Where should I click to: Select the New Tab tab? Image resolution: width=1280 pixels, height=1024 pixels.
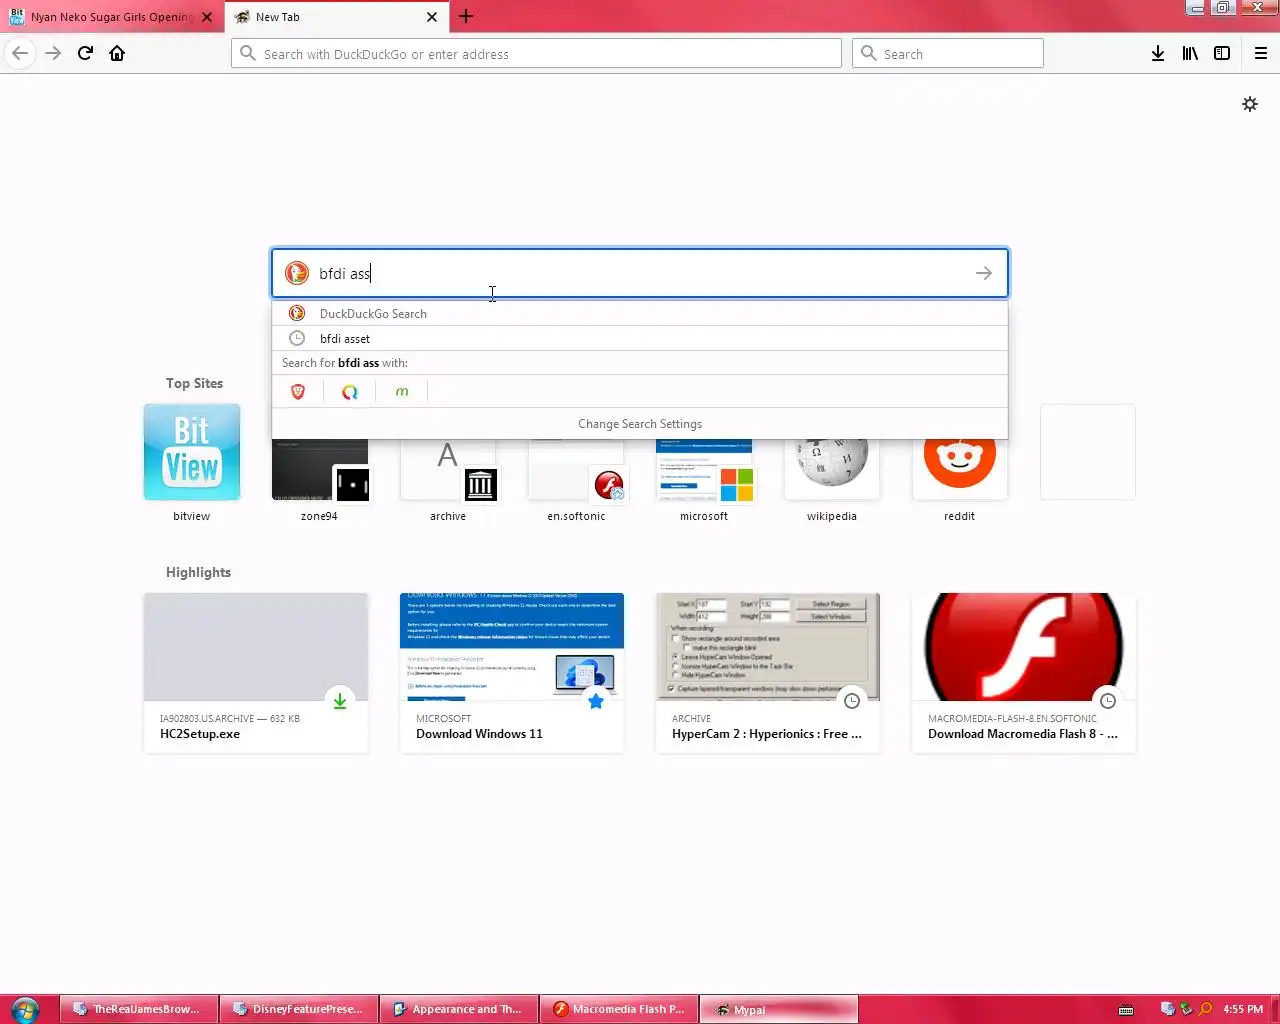[336, 17]
